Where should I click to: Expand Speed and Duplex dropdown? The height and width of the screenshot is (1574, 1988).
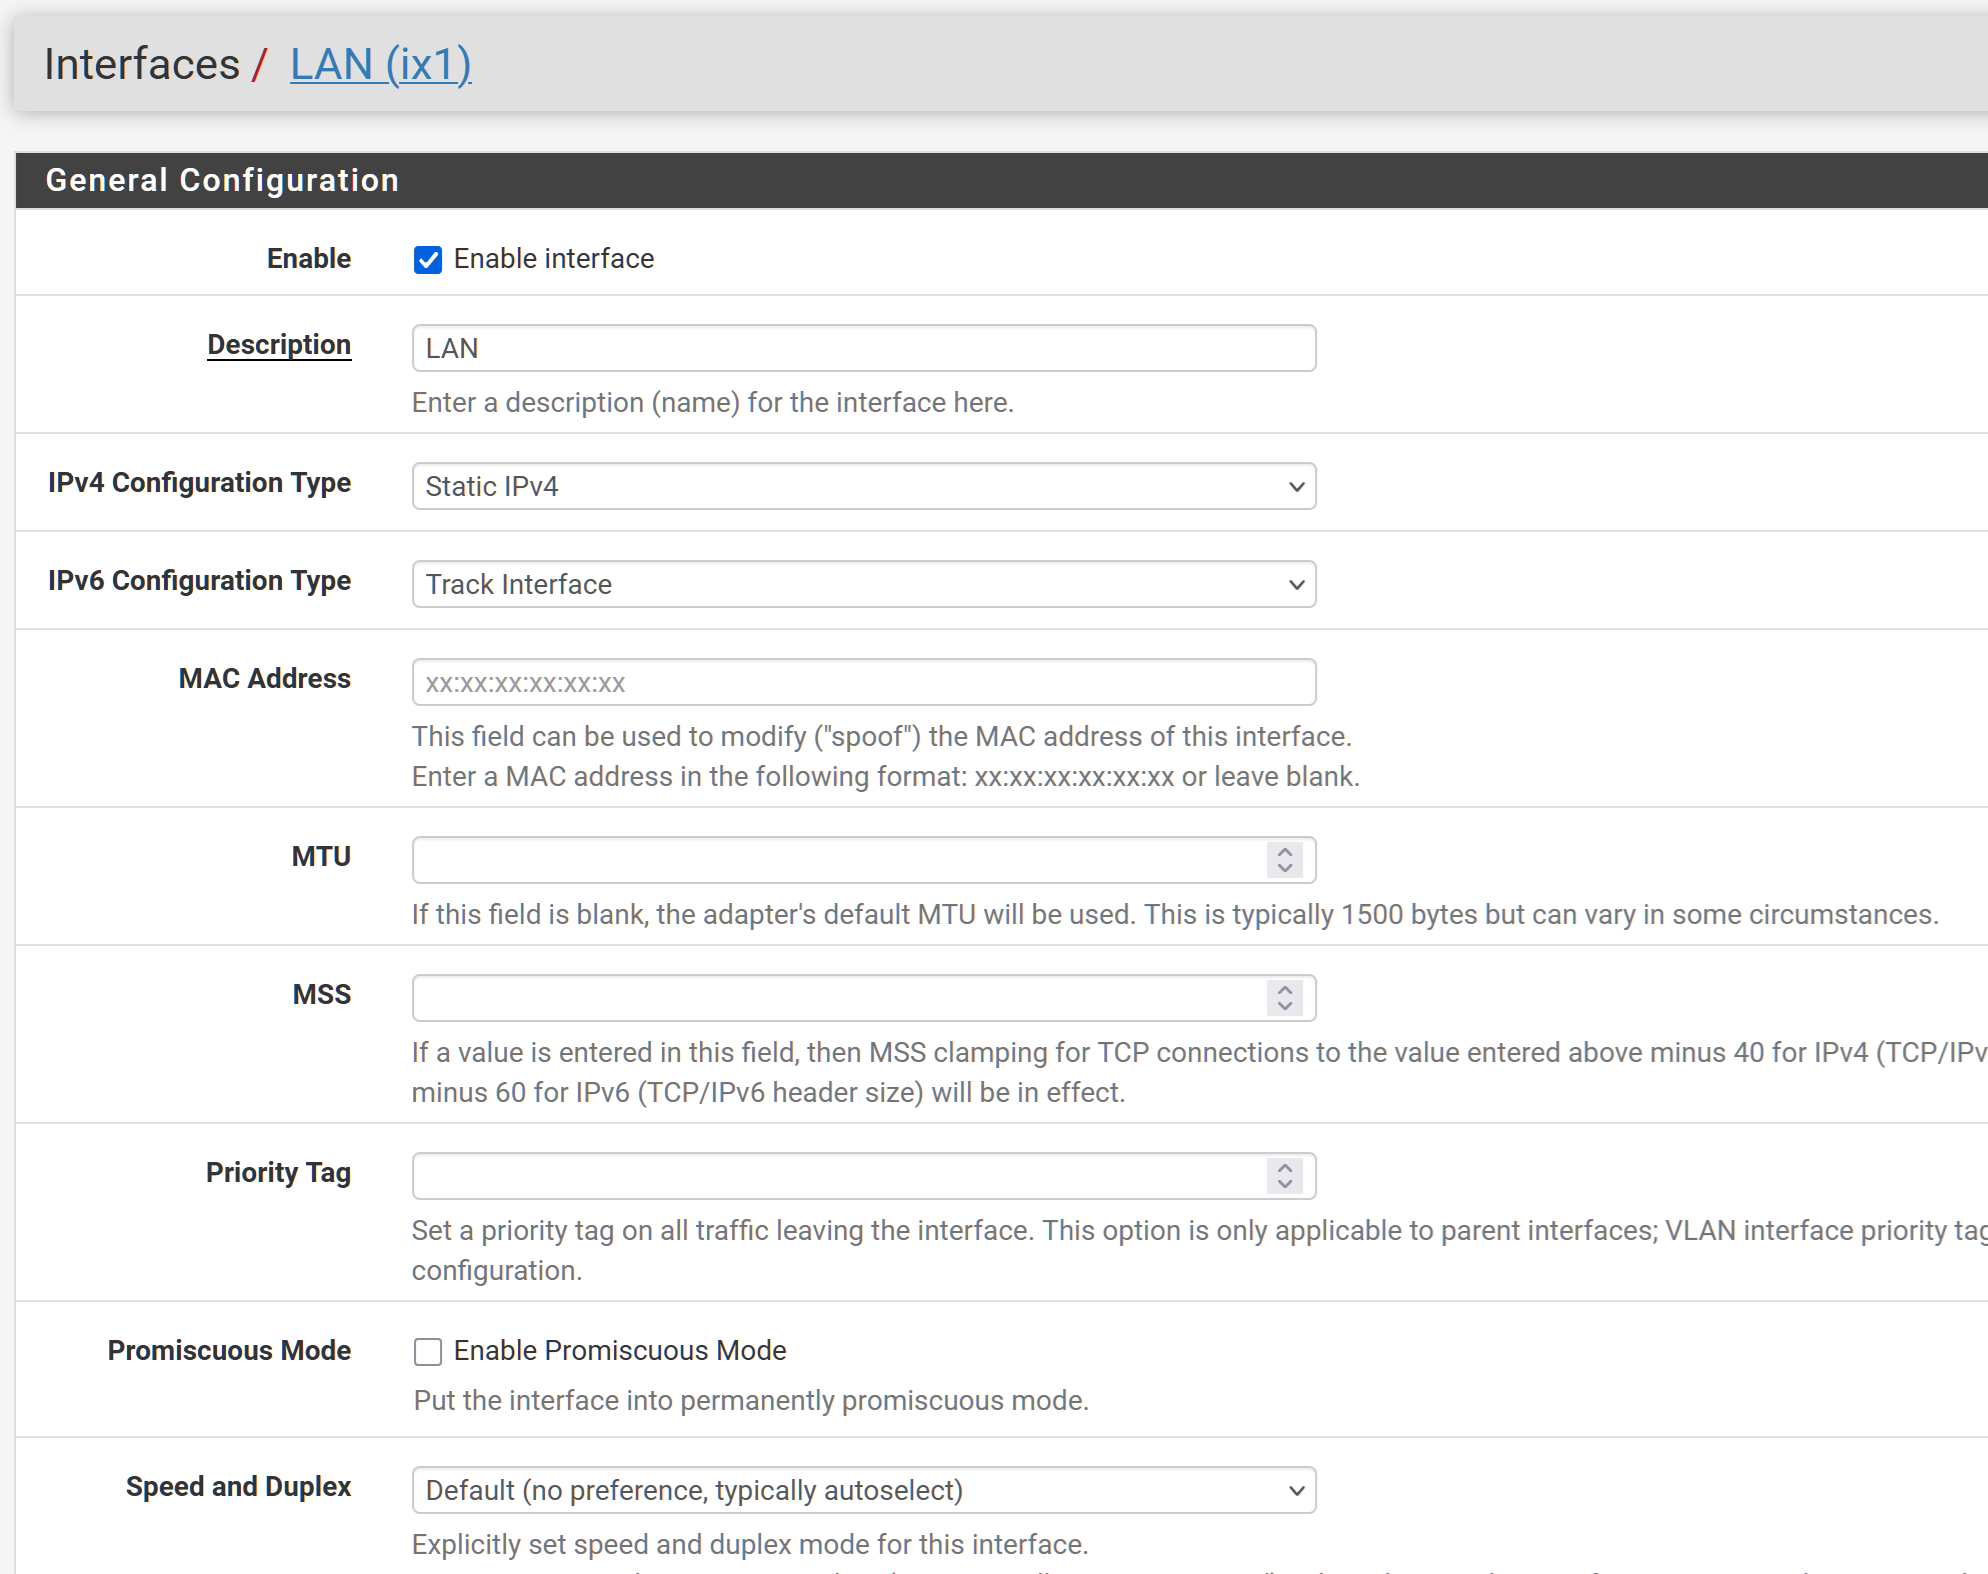pos(864,1490)
